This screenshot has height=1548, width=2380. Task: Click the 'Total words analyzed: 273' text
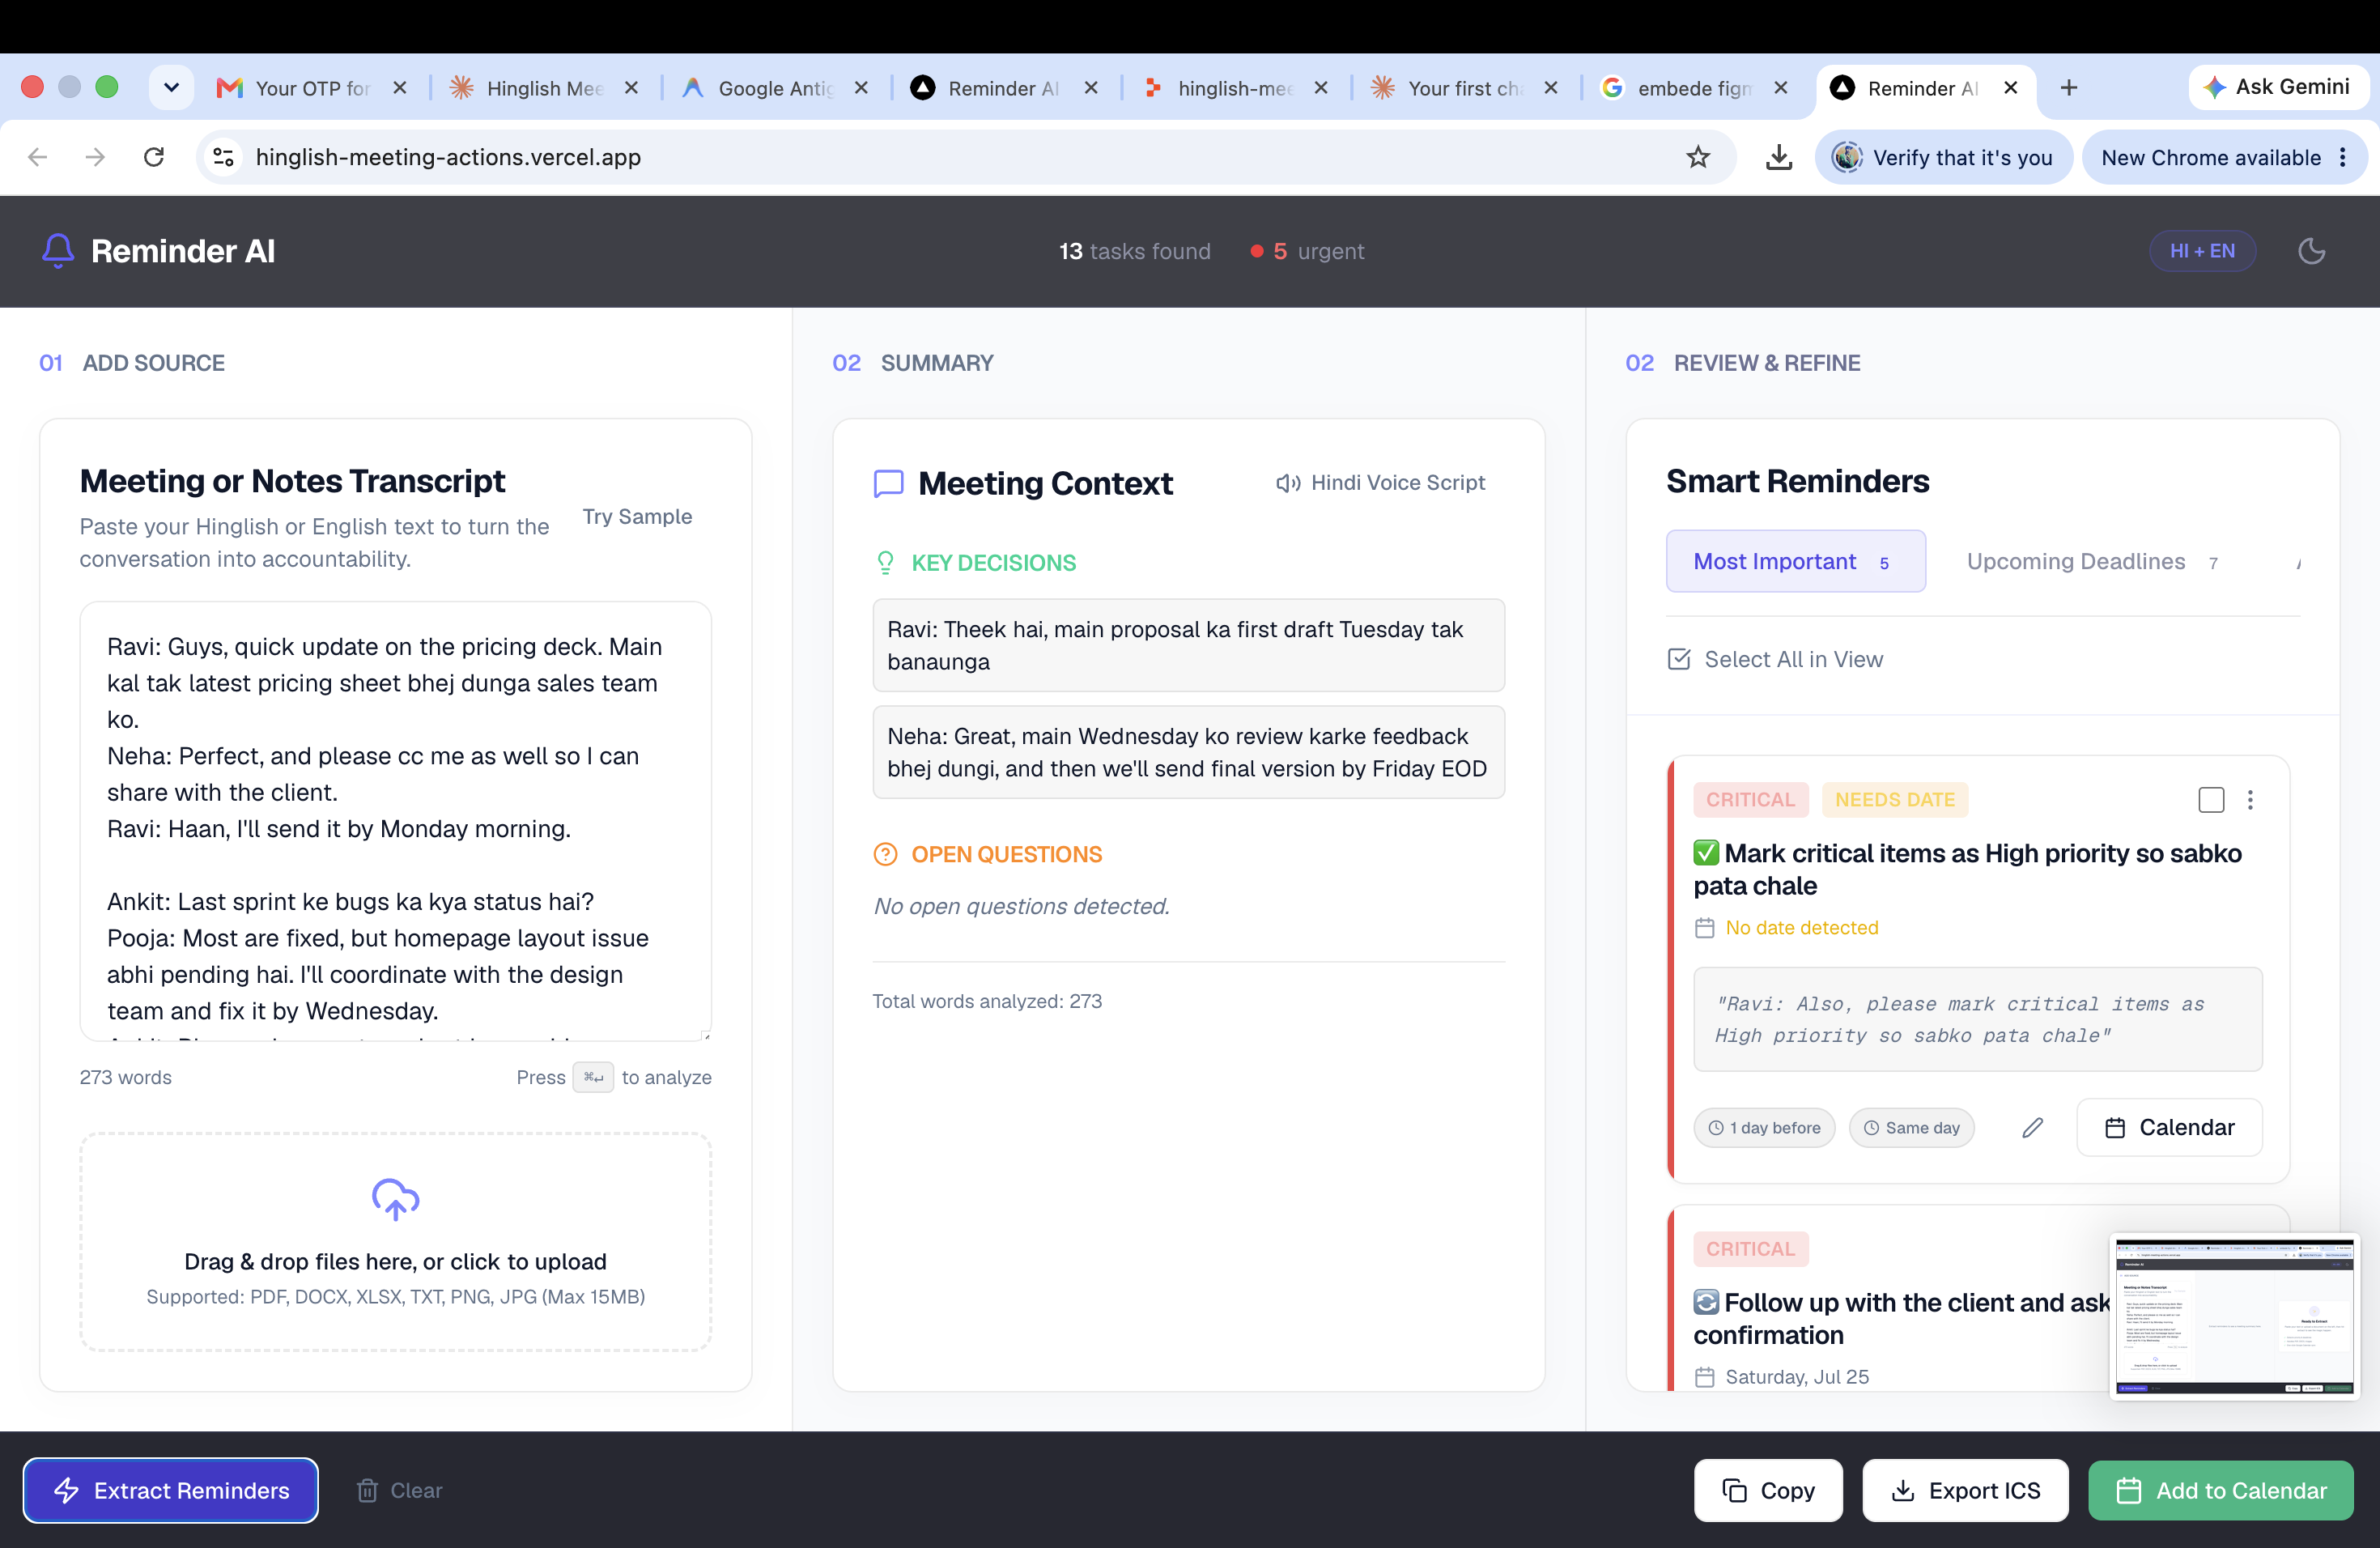987,1001
